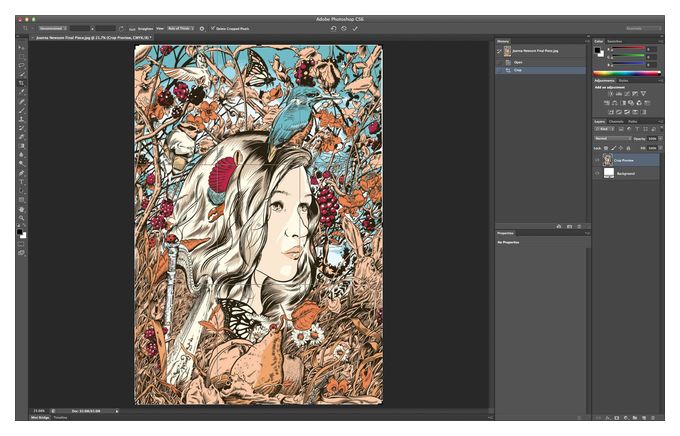The width and height of the screenshot is (680, 436).
Task: Select the Gradient tool
Action: 21,146
